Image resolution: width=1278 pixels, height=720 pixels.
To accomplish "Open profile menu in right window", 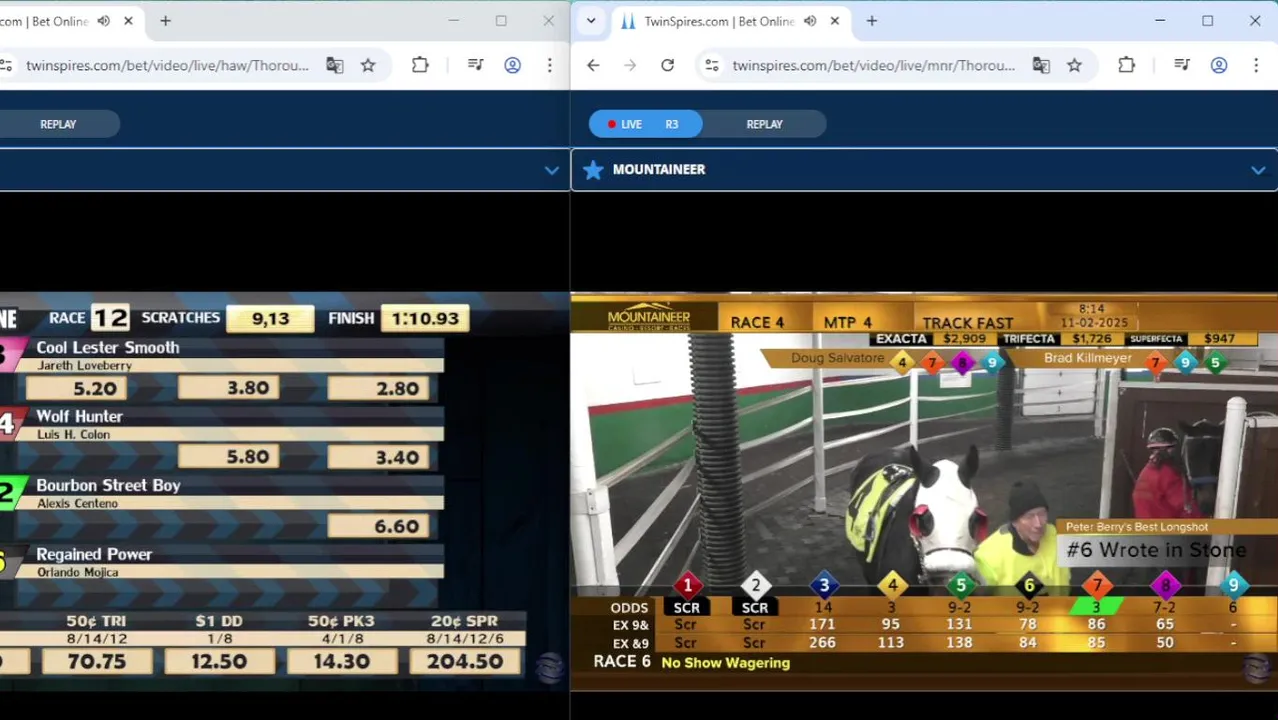I will coord(1218,65).
